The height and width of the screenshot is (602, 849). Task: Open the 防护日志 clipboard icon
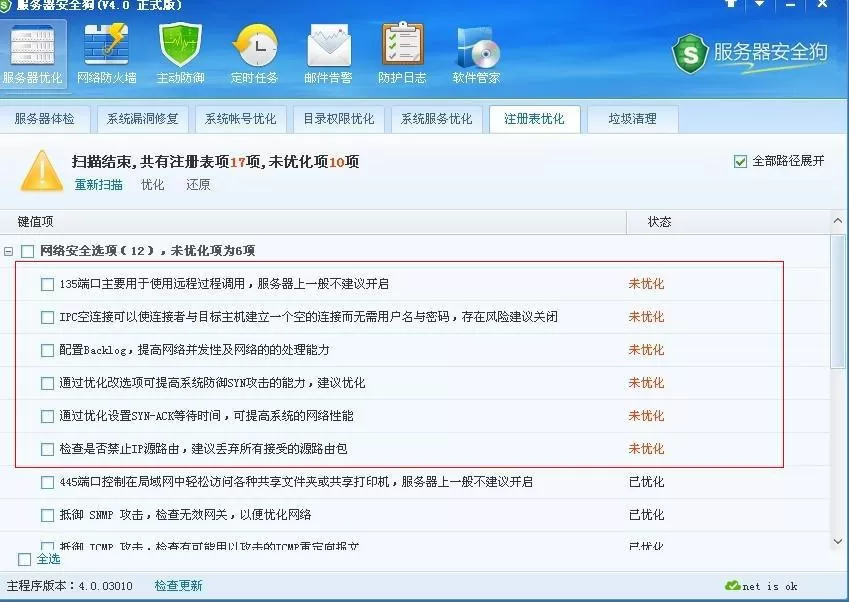pyautogui.click(x=402, y=54)
